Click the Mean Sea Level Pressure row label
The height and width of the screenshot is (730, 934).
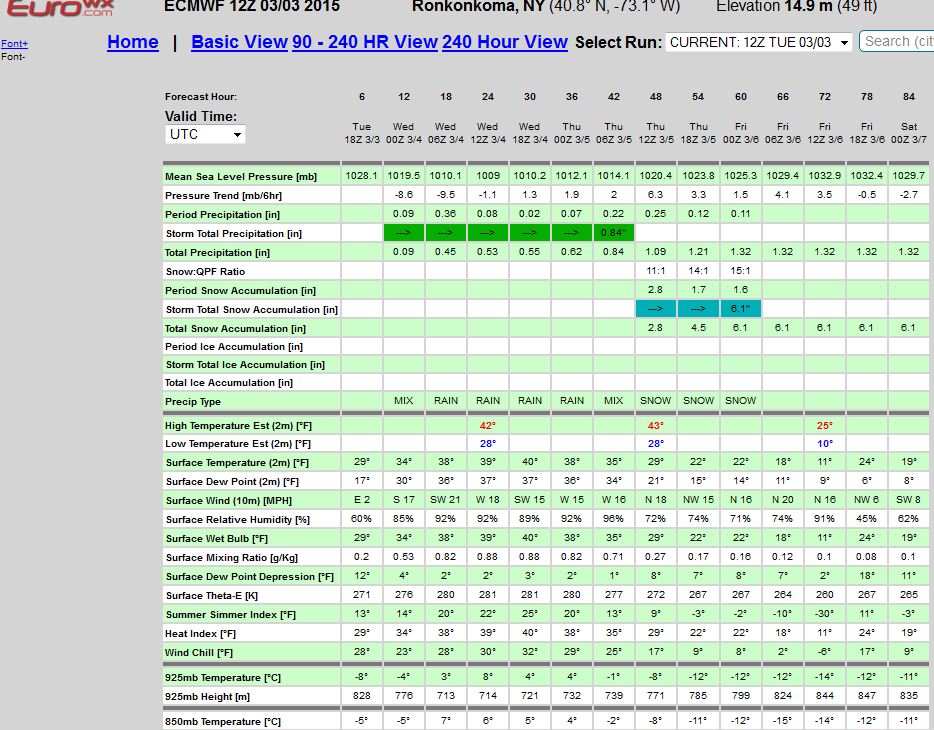click(x=241, y=177)
